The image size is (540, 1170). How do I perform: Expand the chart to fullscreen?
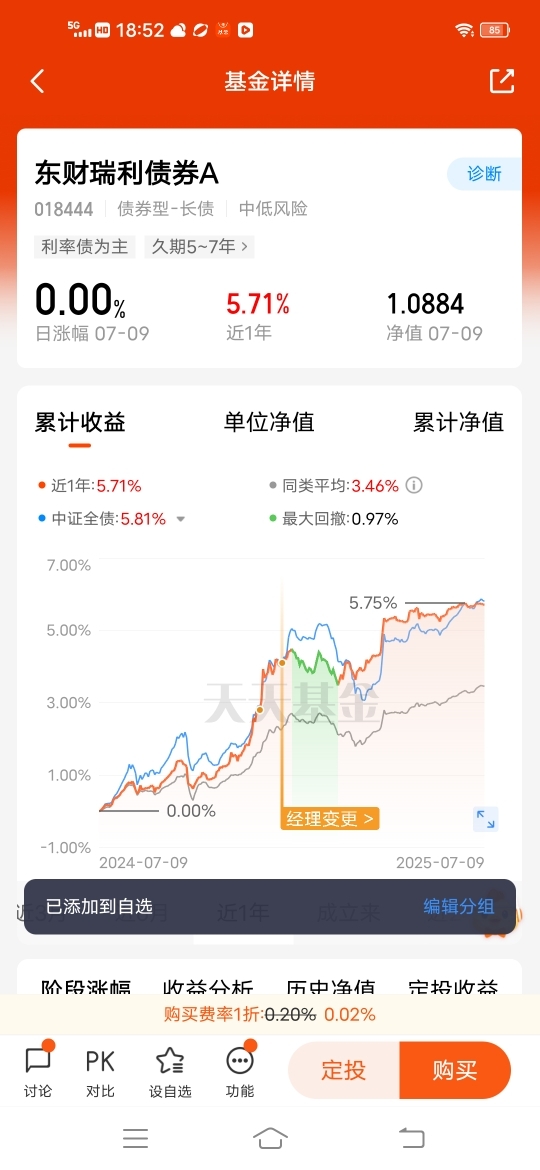point(486,819)
